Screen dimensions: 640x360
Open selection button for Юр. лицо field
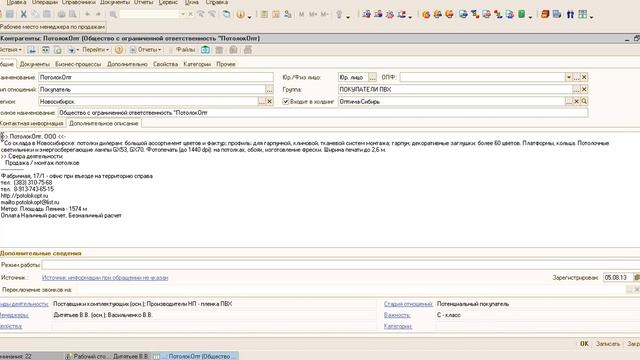(x=372, y=77)
